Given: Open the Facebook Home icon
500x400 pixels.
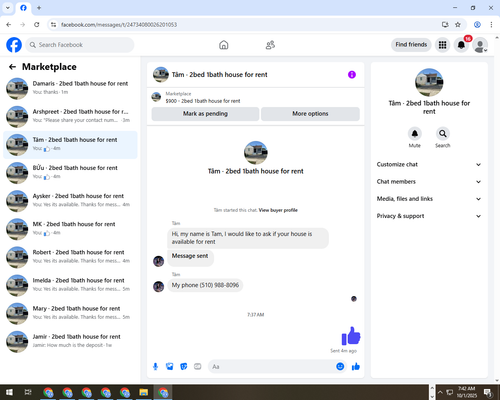Looking at the screenshot, I should (224, 45).
